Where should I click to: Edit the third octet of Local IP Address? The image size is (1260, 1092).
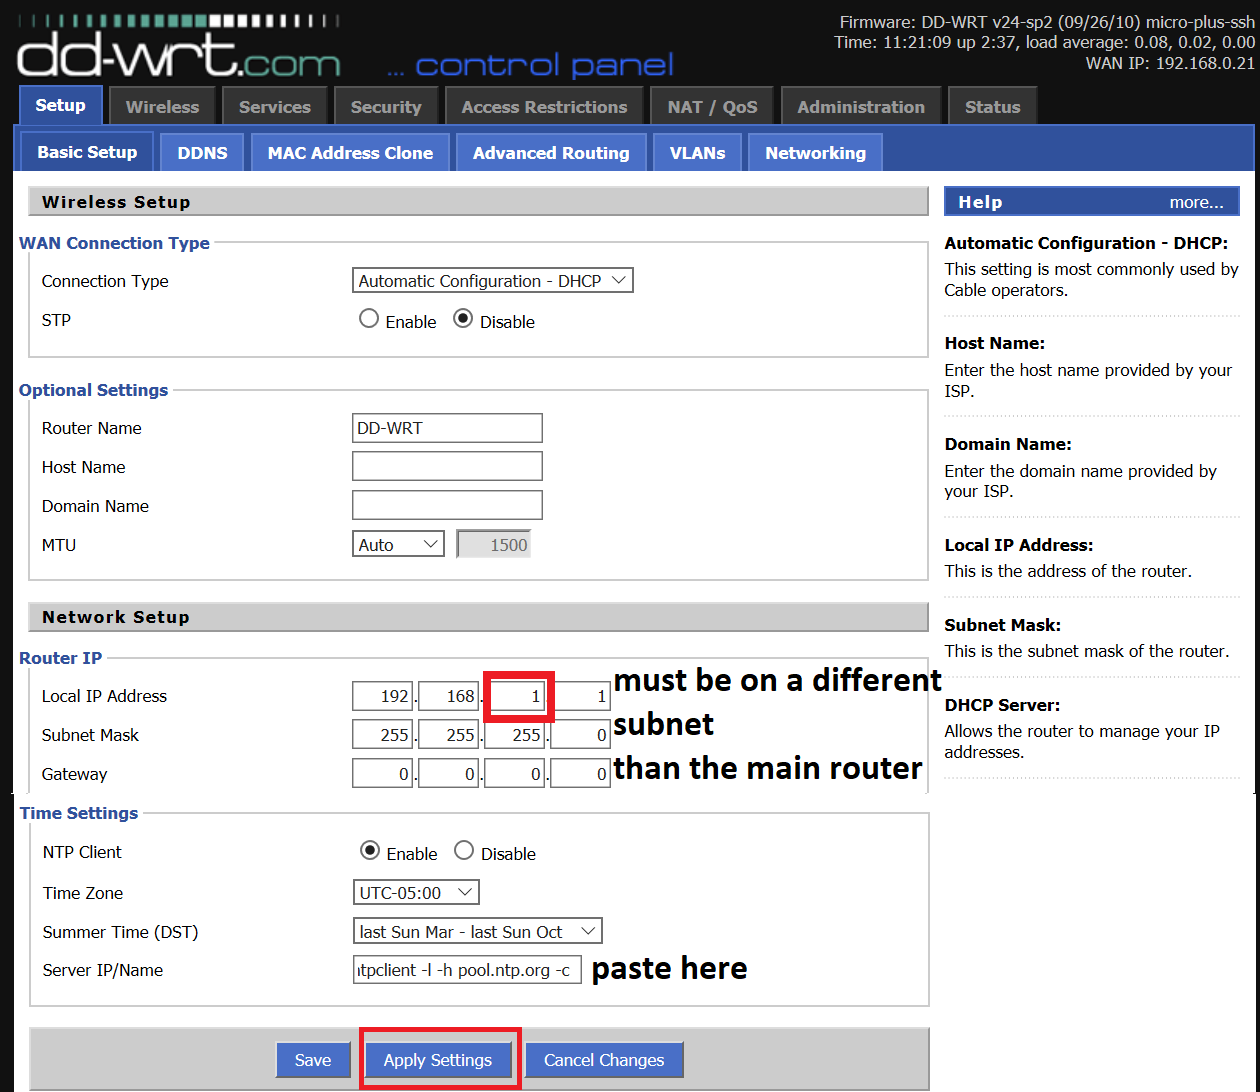pos(515,696)
